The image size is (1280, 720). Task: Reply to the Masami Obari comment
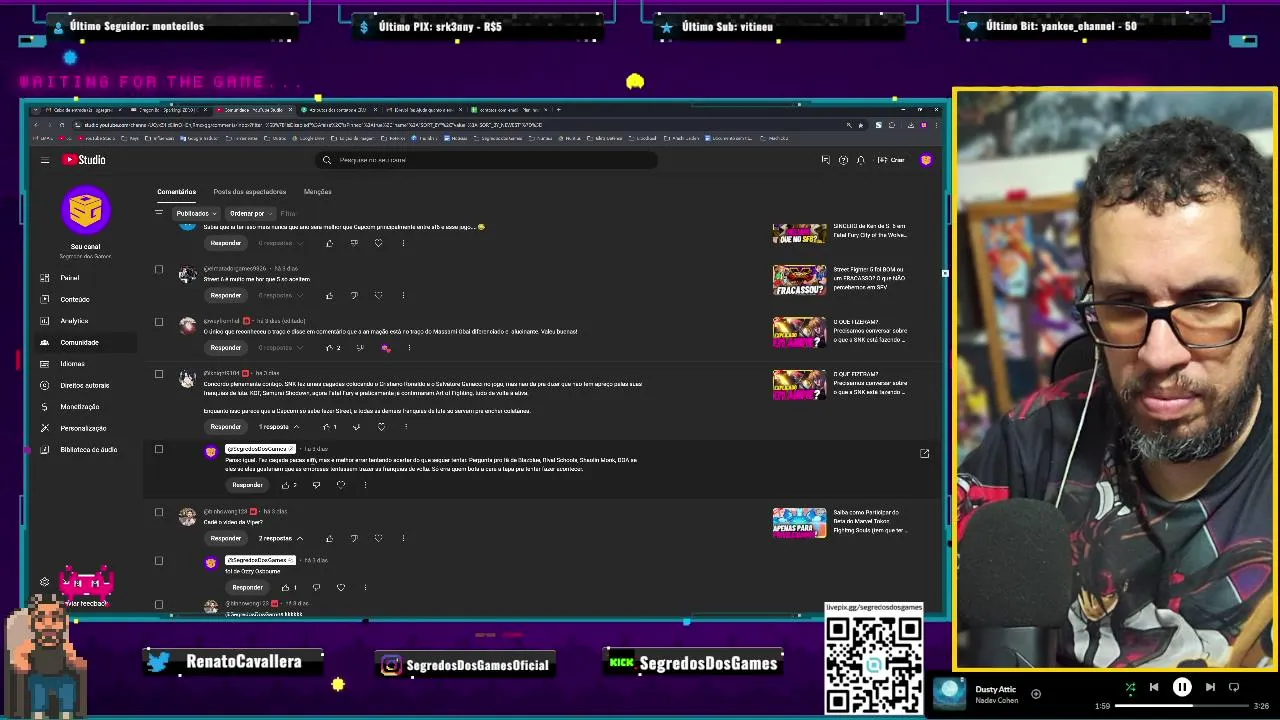click(226, 348)
